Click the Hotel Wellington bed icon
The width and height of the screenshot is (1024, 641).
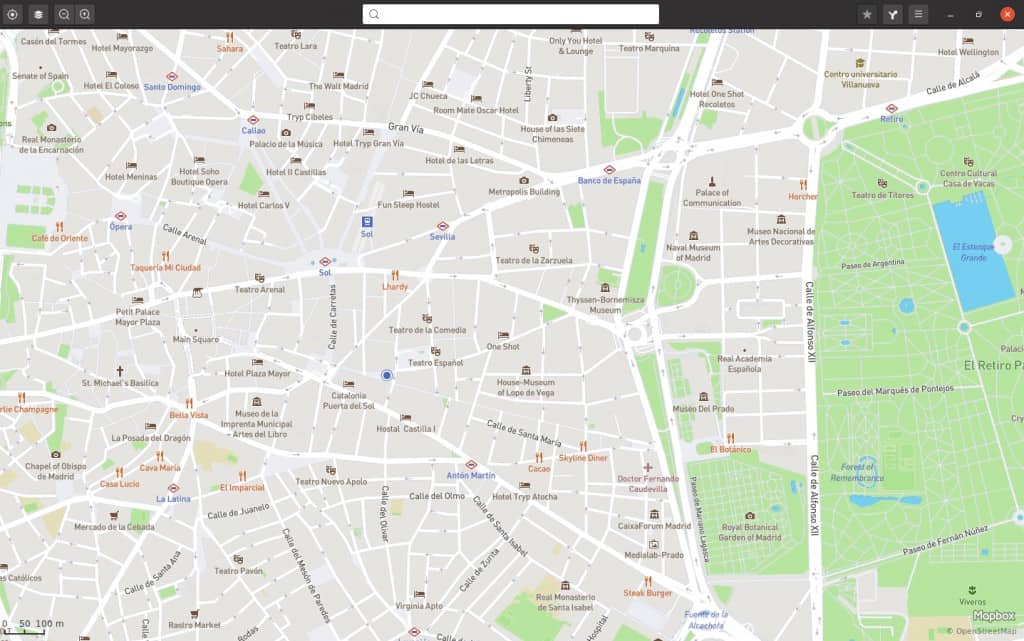tap(968, 41)
